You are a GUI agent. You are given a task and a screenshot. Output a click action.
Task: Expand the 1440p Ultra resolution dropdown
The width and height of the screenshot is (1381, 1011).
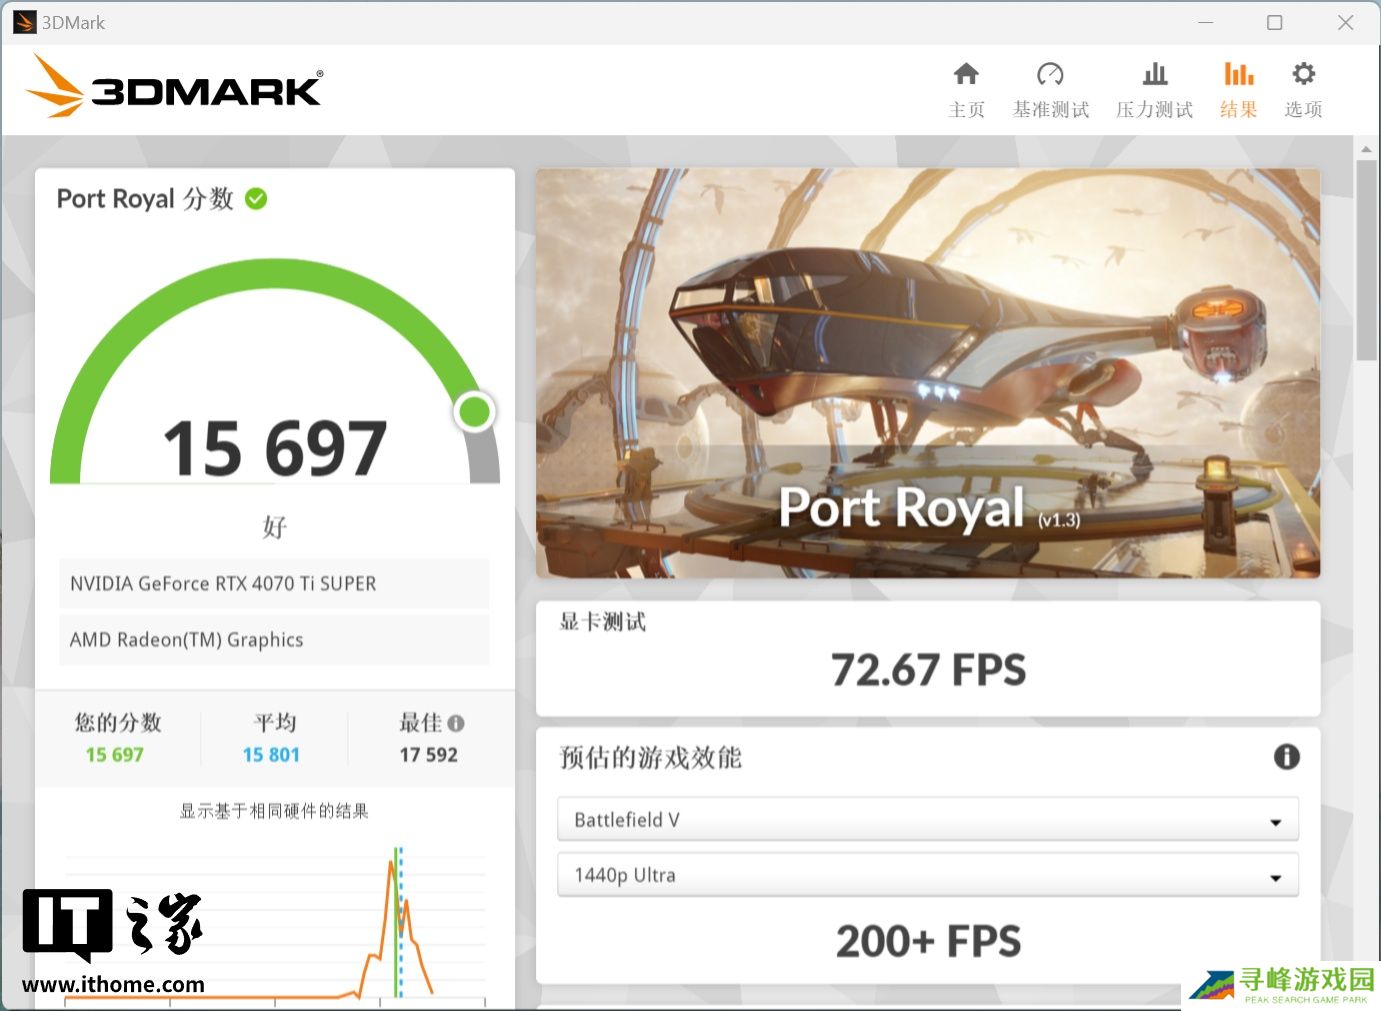pyautogui.click(x=926, y=875)
